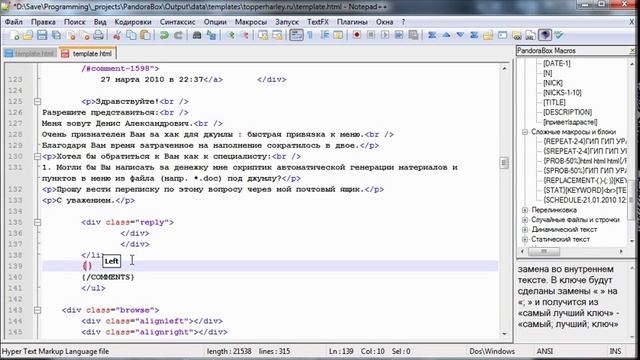Collapse the fold at line 130
The width and height of the screenshot is (640, 360).
click(x=37, y=156)
